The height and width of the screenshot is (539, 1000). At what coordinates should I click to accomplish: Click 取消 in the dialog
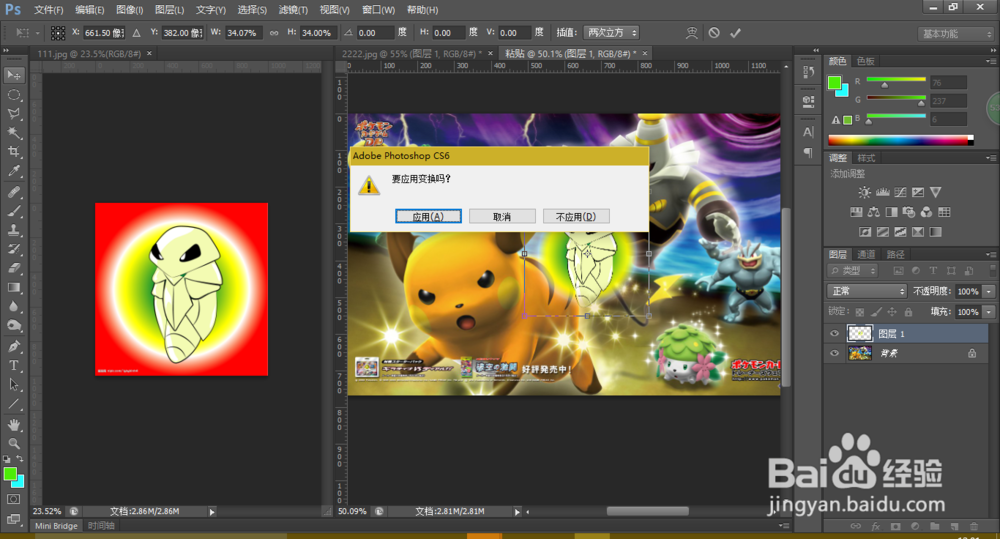pyautogui.click(x=502, y=216)
